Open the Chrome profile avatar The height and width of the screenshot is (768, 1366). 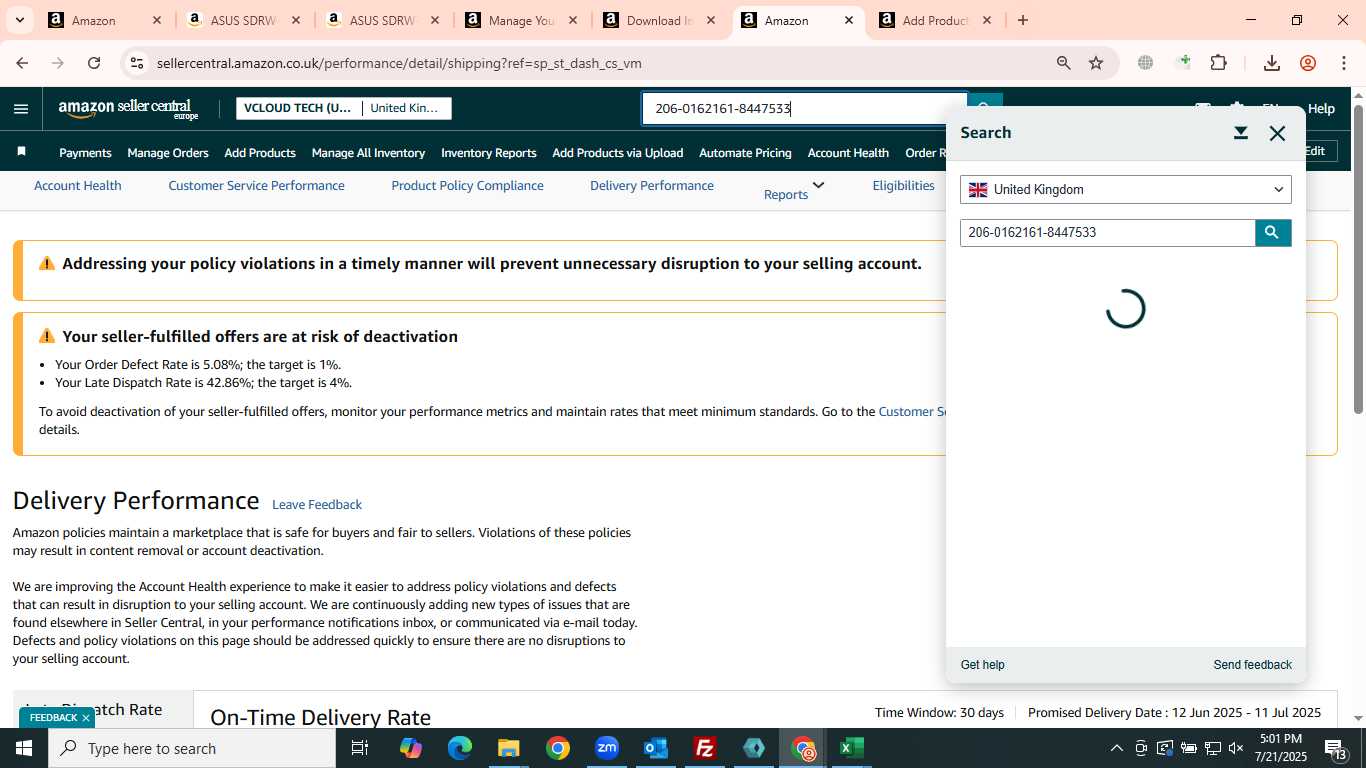[1308, 63]
